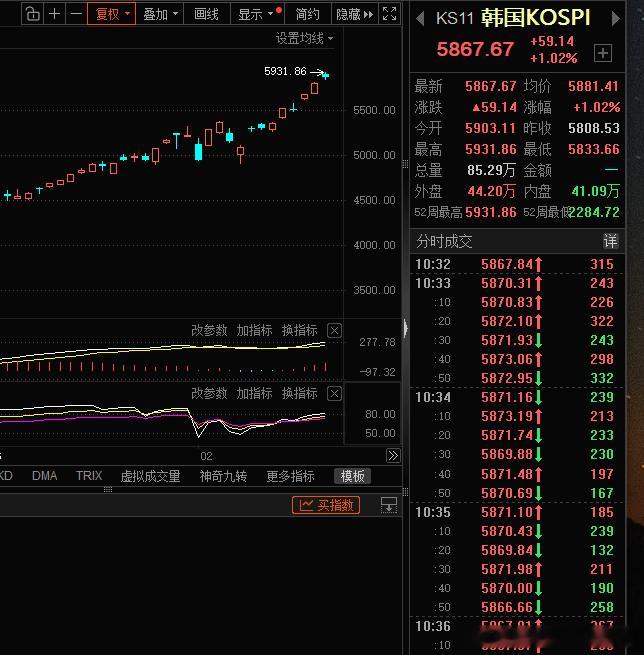Click the side panel collapse handle arrow
The width and height of the screenshot is (644, 655).
405,328
